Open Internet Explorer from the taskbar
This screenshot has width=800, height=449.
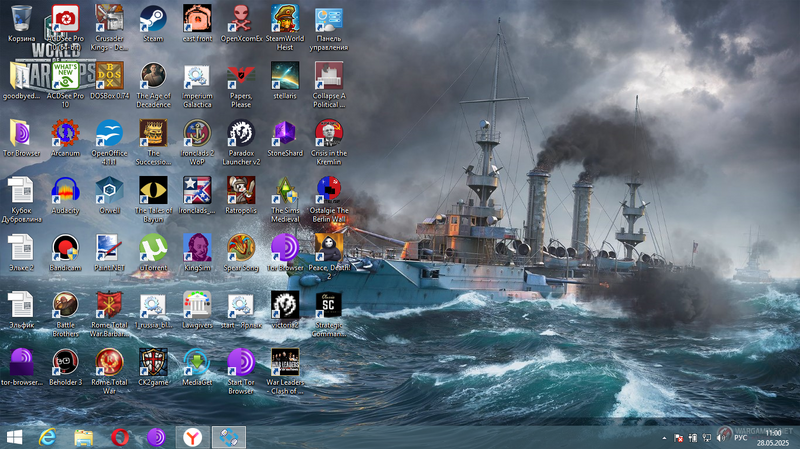point(47,437)
